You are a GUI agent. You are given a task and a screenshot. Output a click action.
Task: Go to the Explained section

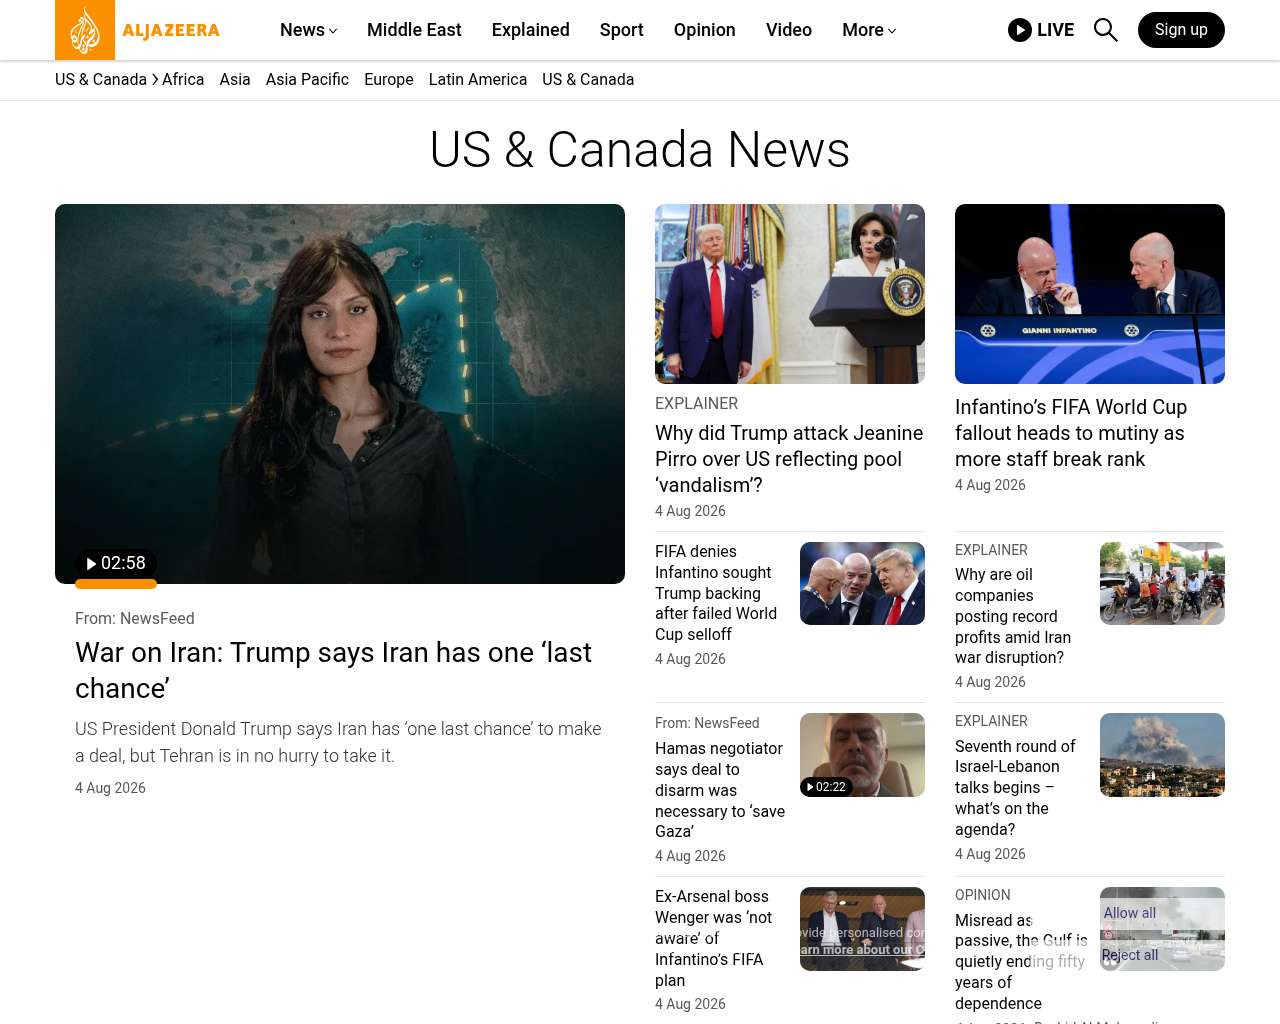(x=531, y=30)
